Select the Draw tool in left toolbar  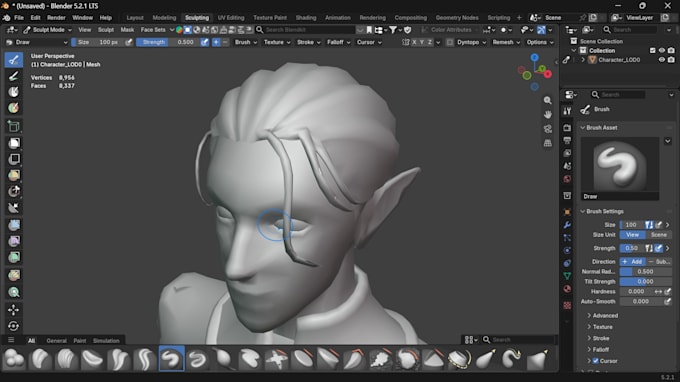[x=13, y=60]
